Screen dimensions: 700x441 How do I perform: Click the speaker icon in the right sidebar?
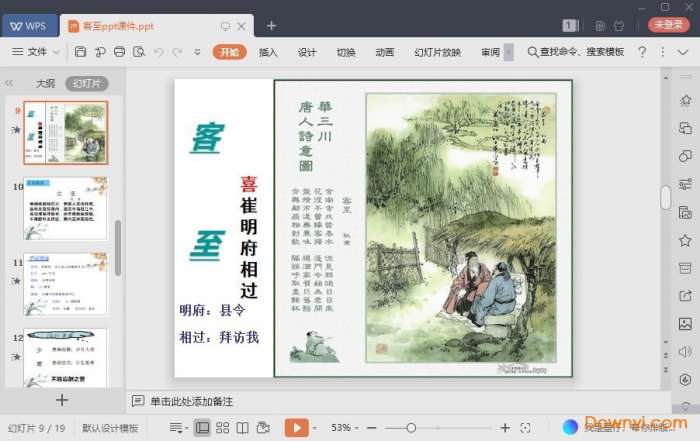click(685, 352)
